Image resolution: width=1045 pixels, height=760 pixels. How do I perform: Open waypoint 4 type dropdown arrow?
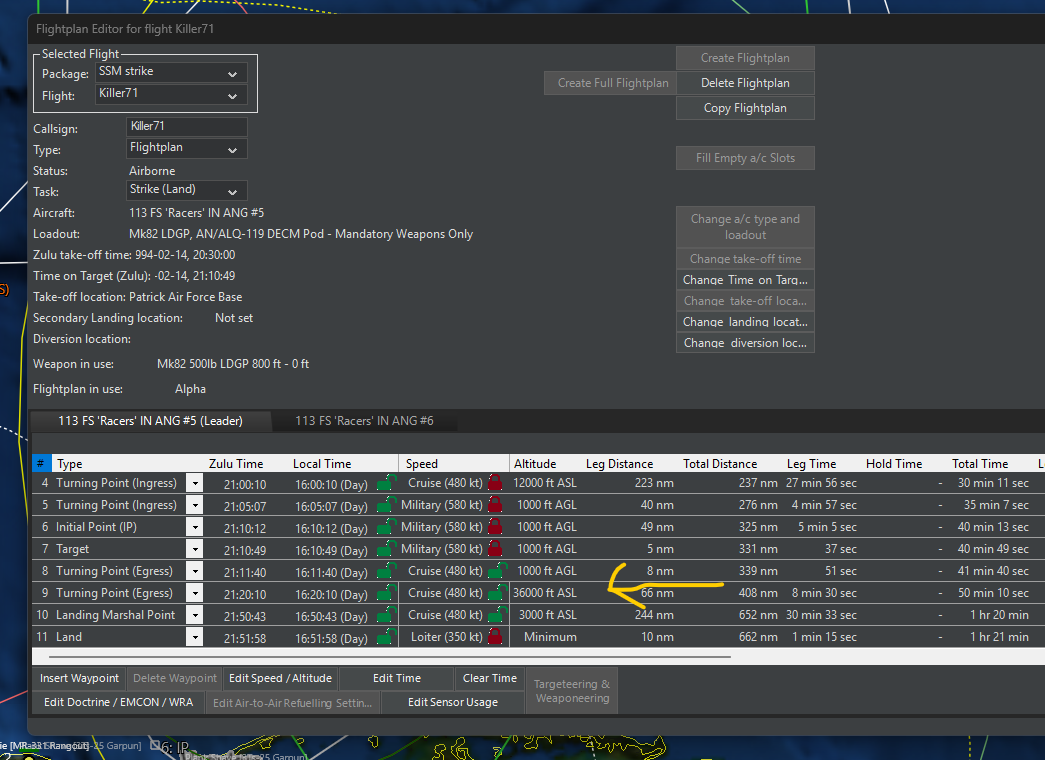tap(195, 483)
